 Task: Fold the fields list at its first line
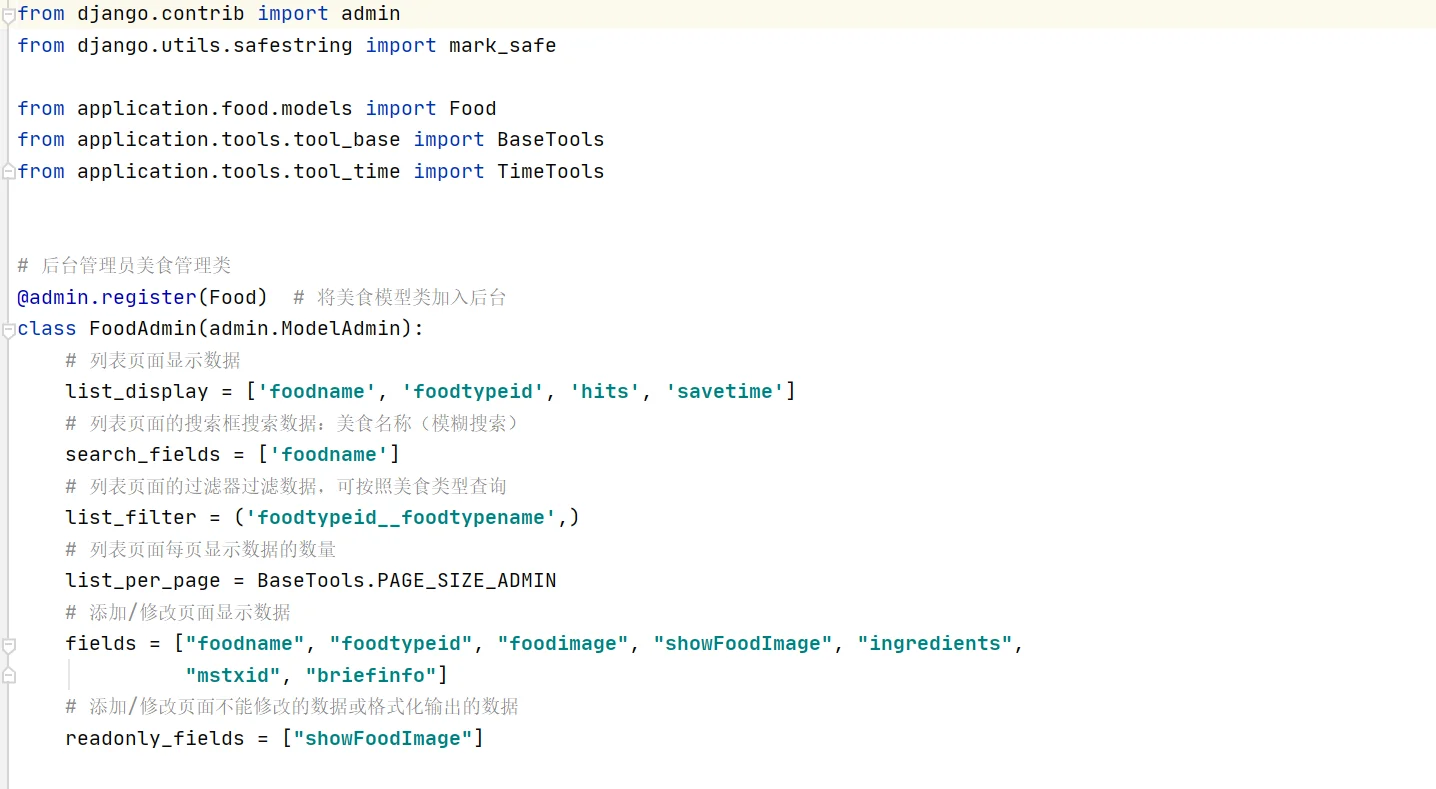pyautogui.click(x=9, y=644)
